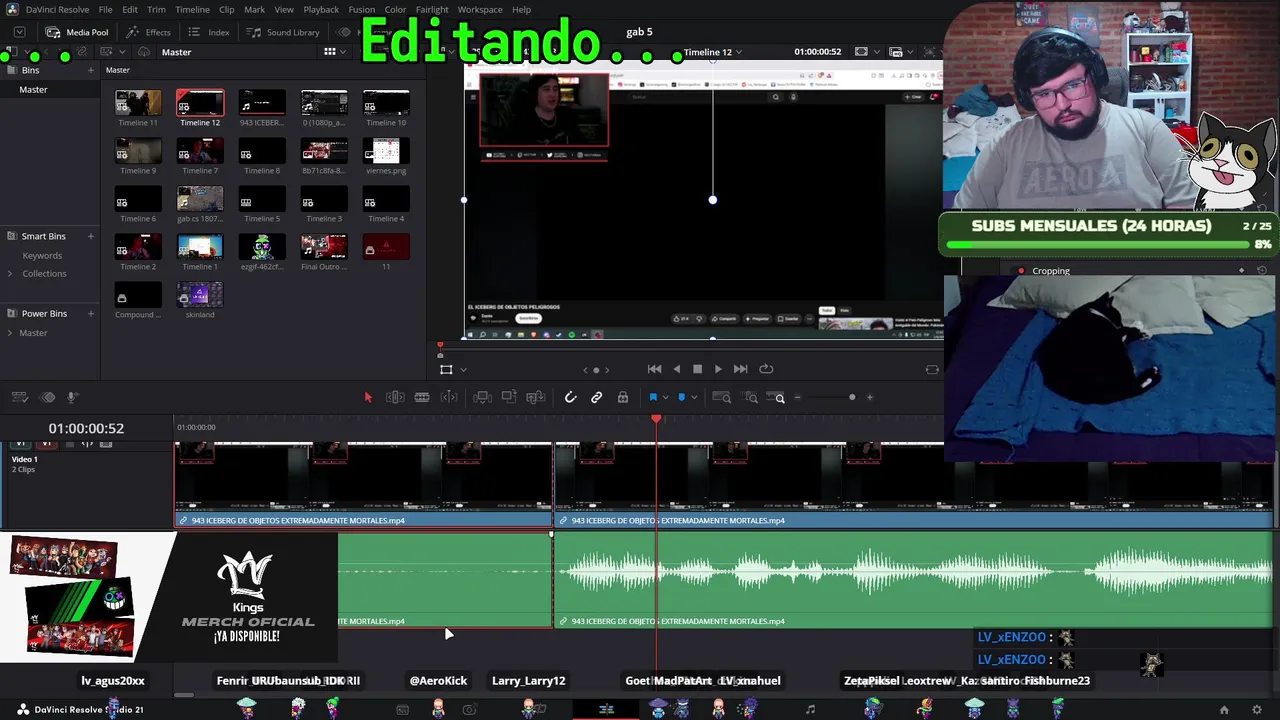1280x720 pixels.
Task: Toggle the Media Pool panel
Action: pos(76,32)
